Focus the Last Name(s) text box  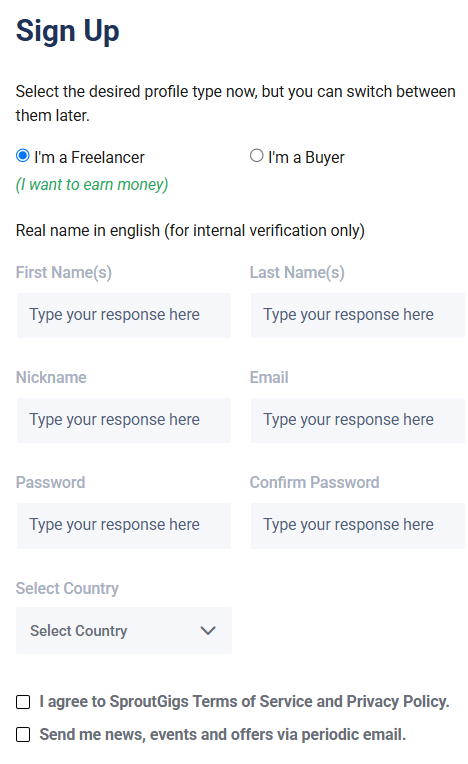(357, 315)
